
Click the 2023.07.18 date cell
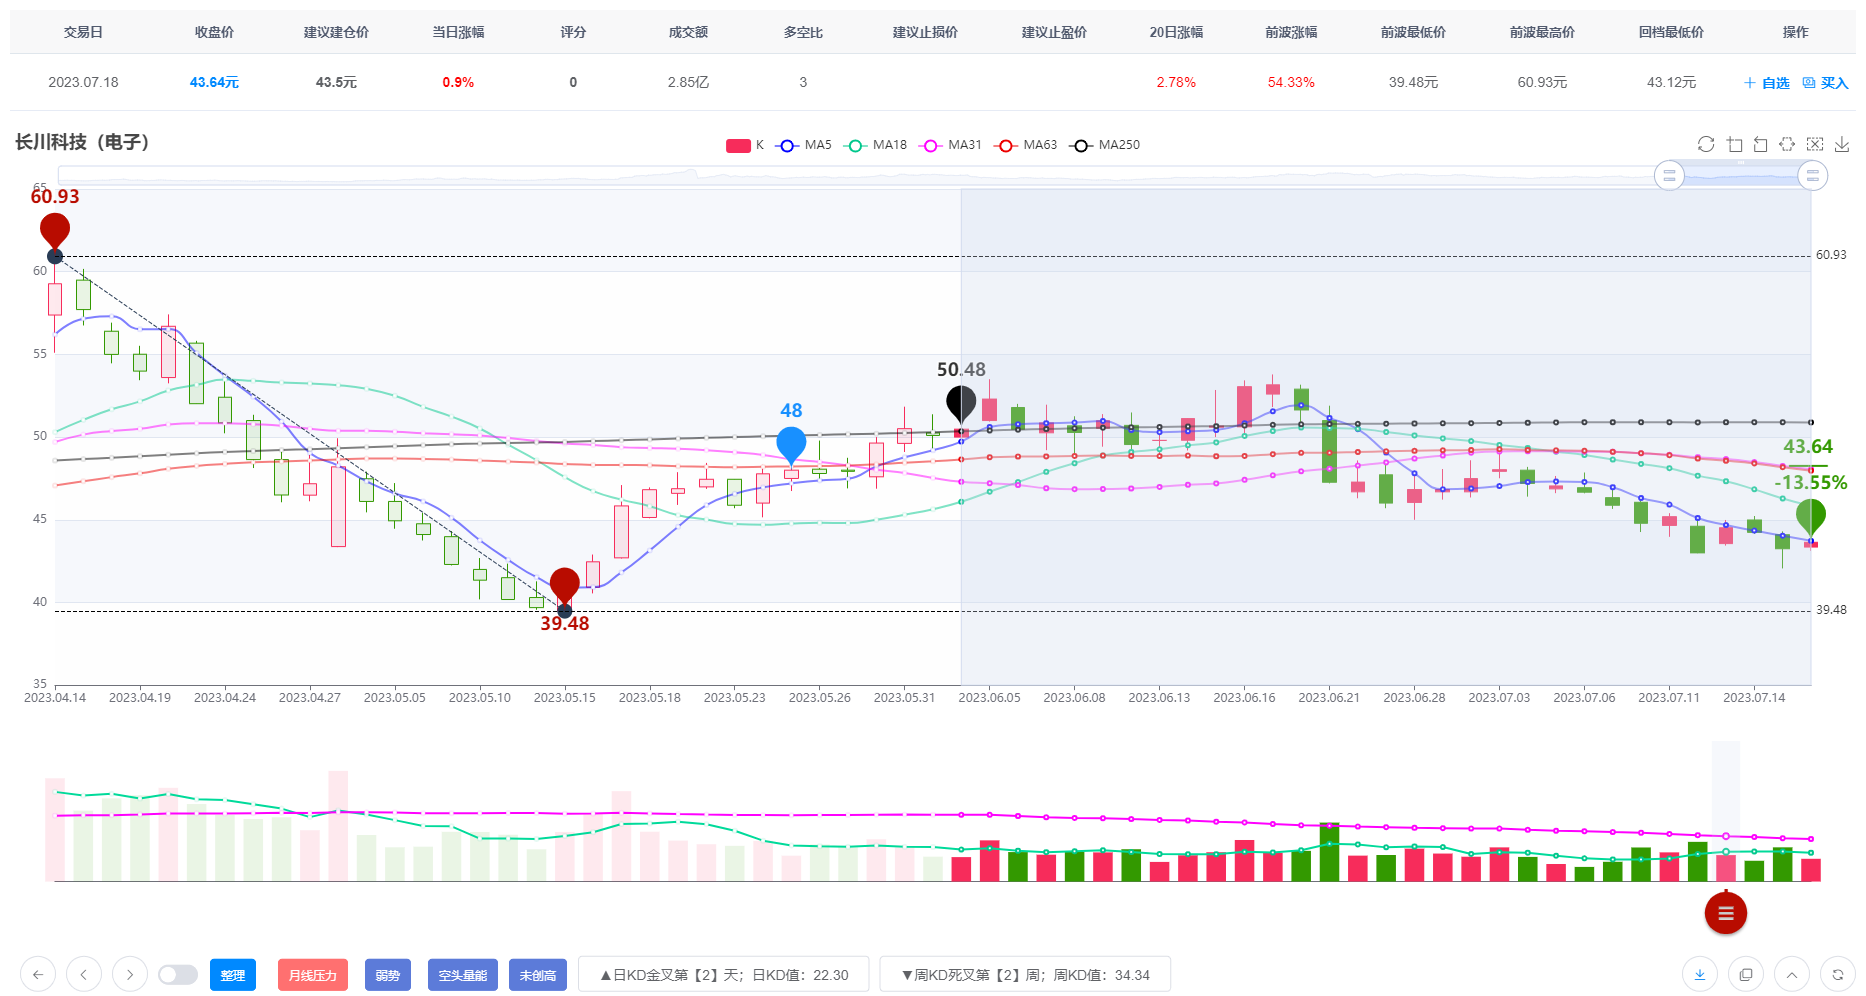[83, 82]
